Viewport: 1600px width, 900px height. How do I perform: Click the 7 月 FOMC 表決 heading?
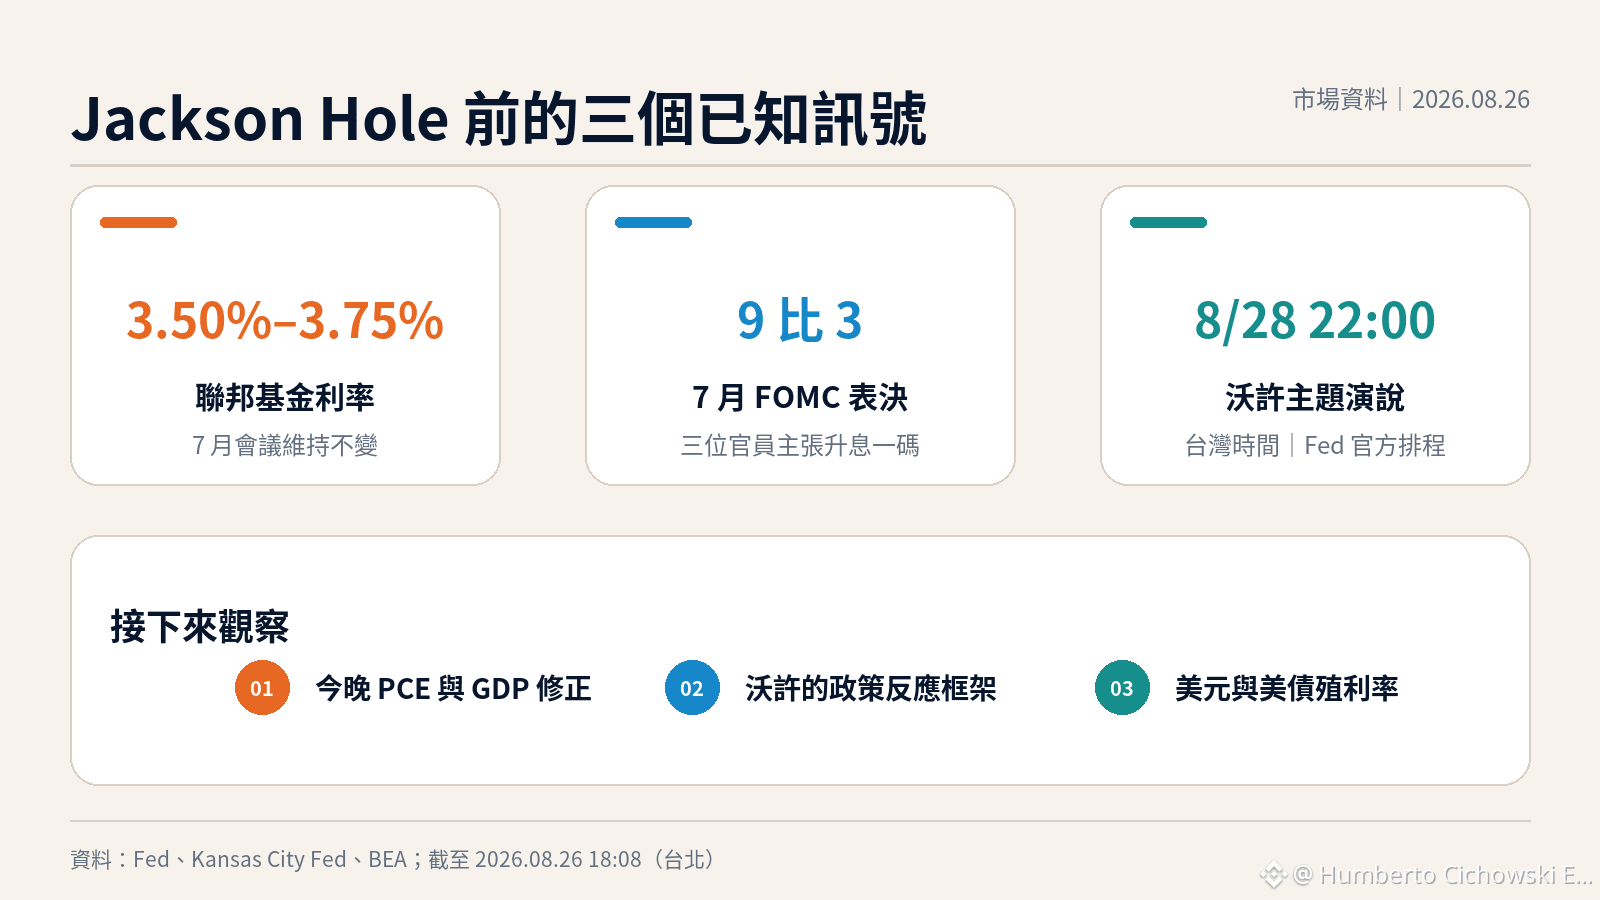[x=800, y=398]
